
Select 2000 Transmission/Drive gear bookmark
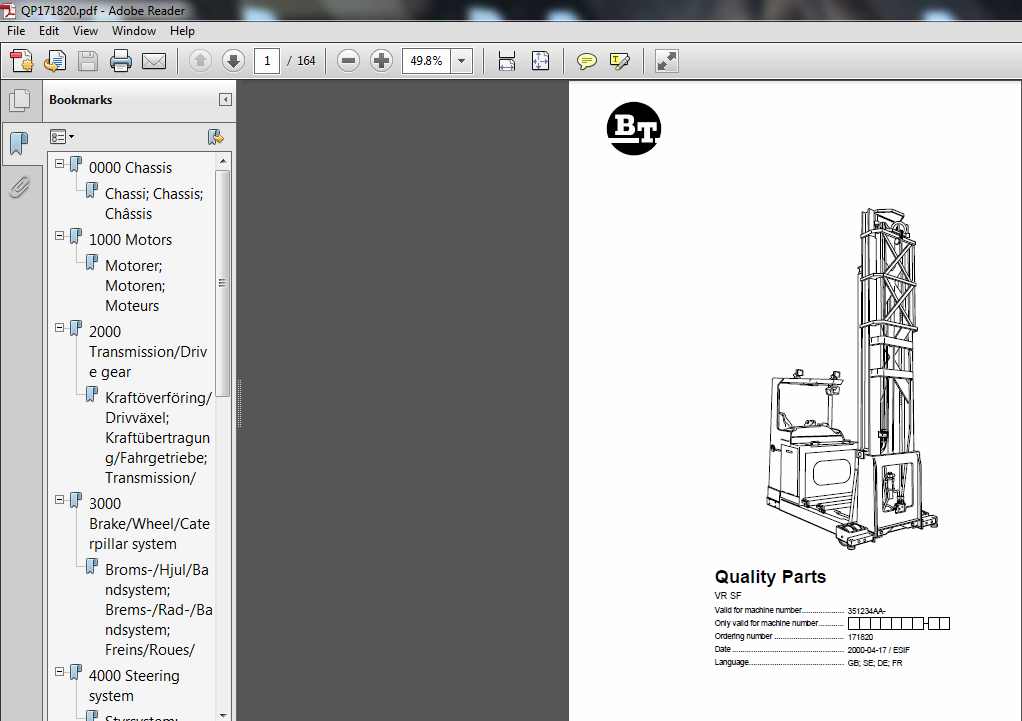pyautogui.click(x=148, y=352)
